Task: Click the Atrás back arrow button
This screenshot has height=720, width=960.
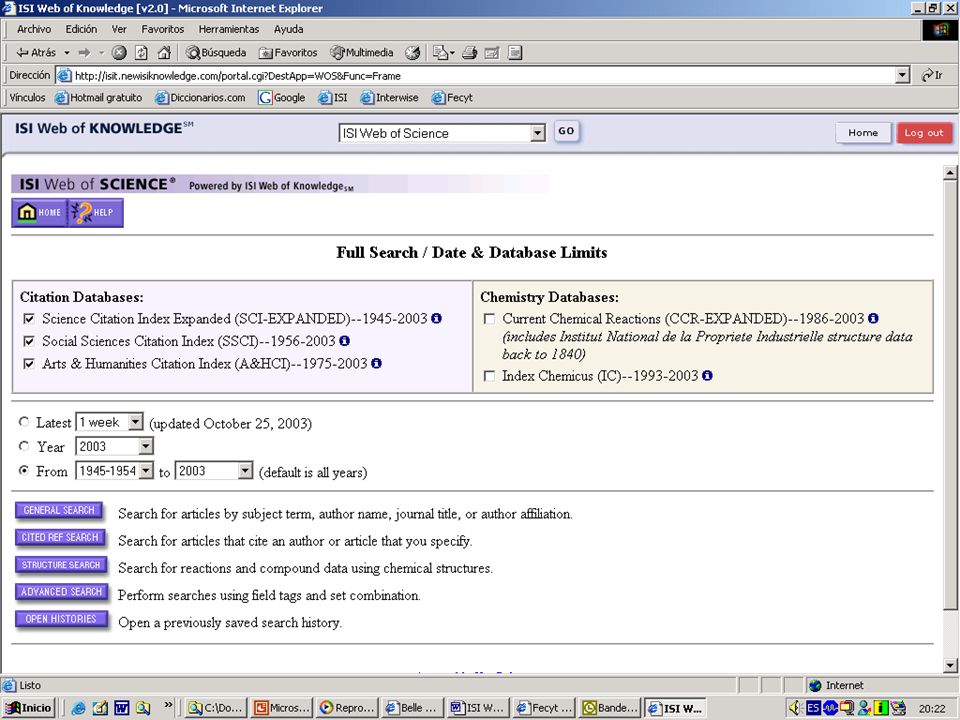Action: [35, 53]
